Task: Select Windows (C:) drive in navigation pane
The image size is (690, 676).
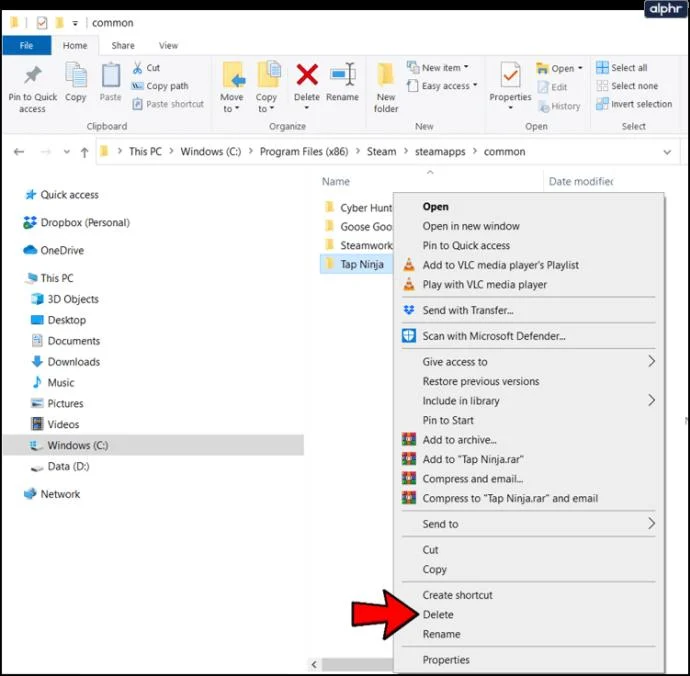Action: [77, 445]
